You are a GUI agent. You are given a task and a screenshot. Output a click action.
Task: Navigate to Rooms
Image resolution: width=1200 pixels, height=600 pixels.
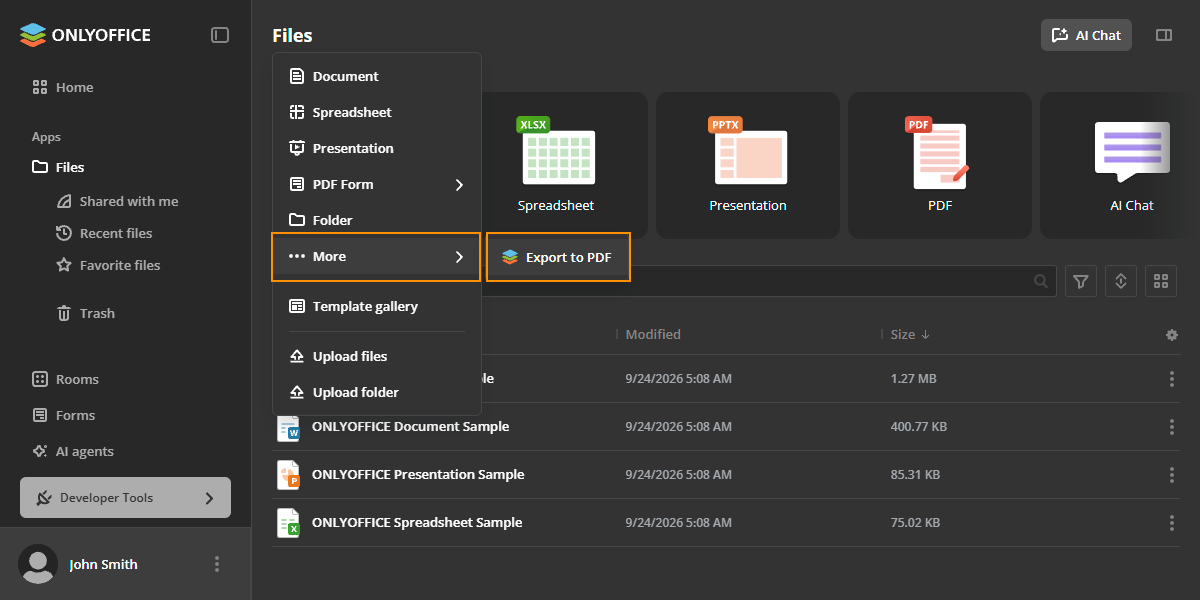[x=65, y=379]
